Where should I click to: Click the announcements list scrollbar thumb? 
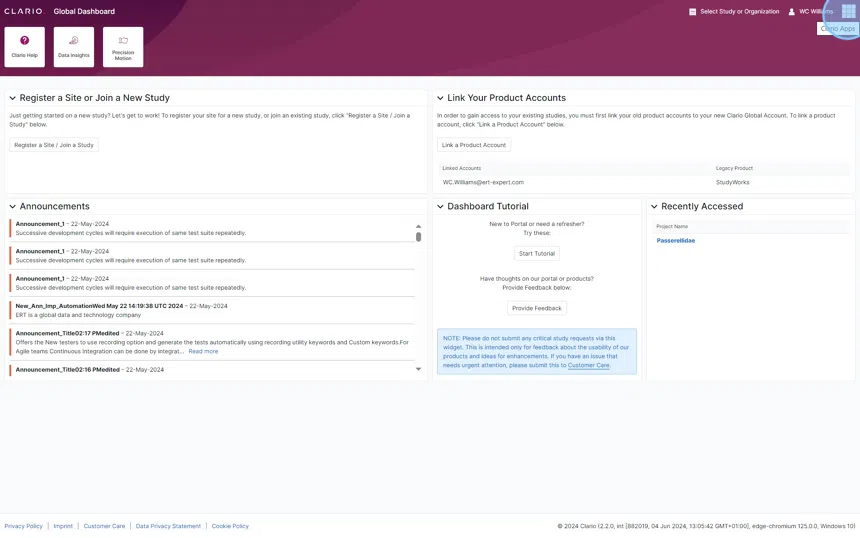pyautogui.click(x=418, y=237)
